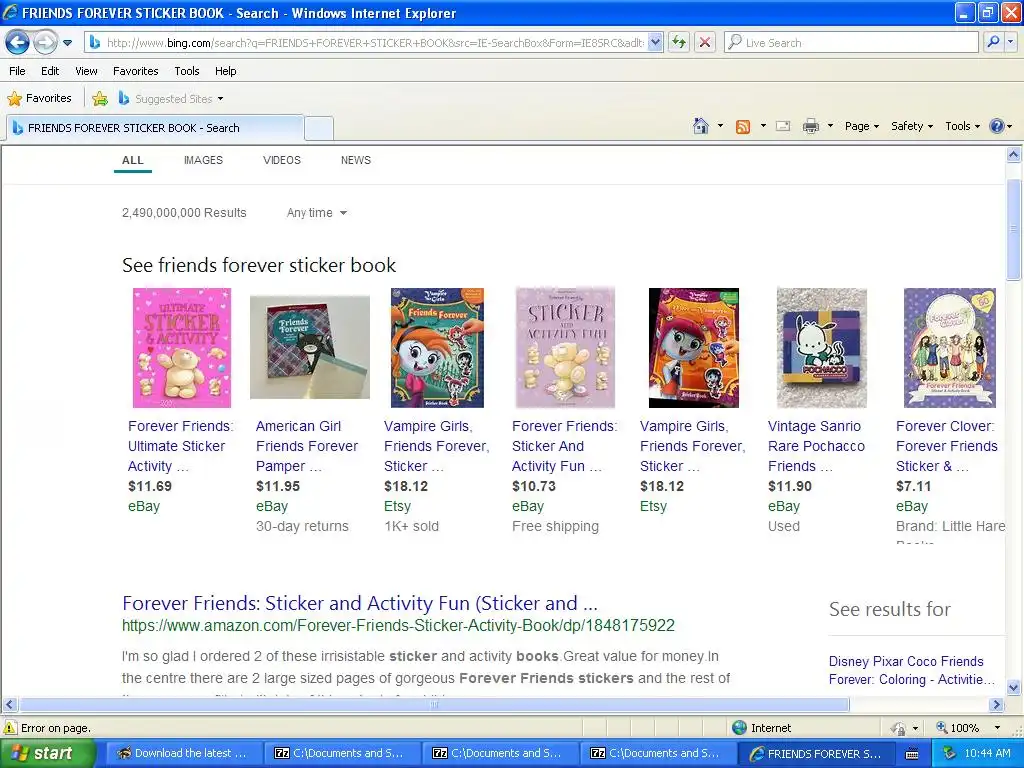Viewport: 1024px width, 768px height.
Task: Open the View menu
Action: [x=86, y=71]
